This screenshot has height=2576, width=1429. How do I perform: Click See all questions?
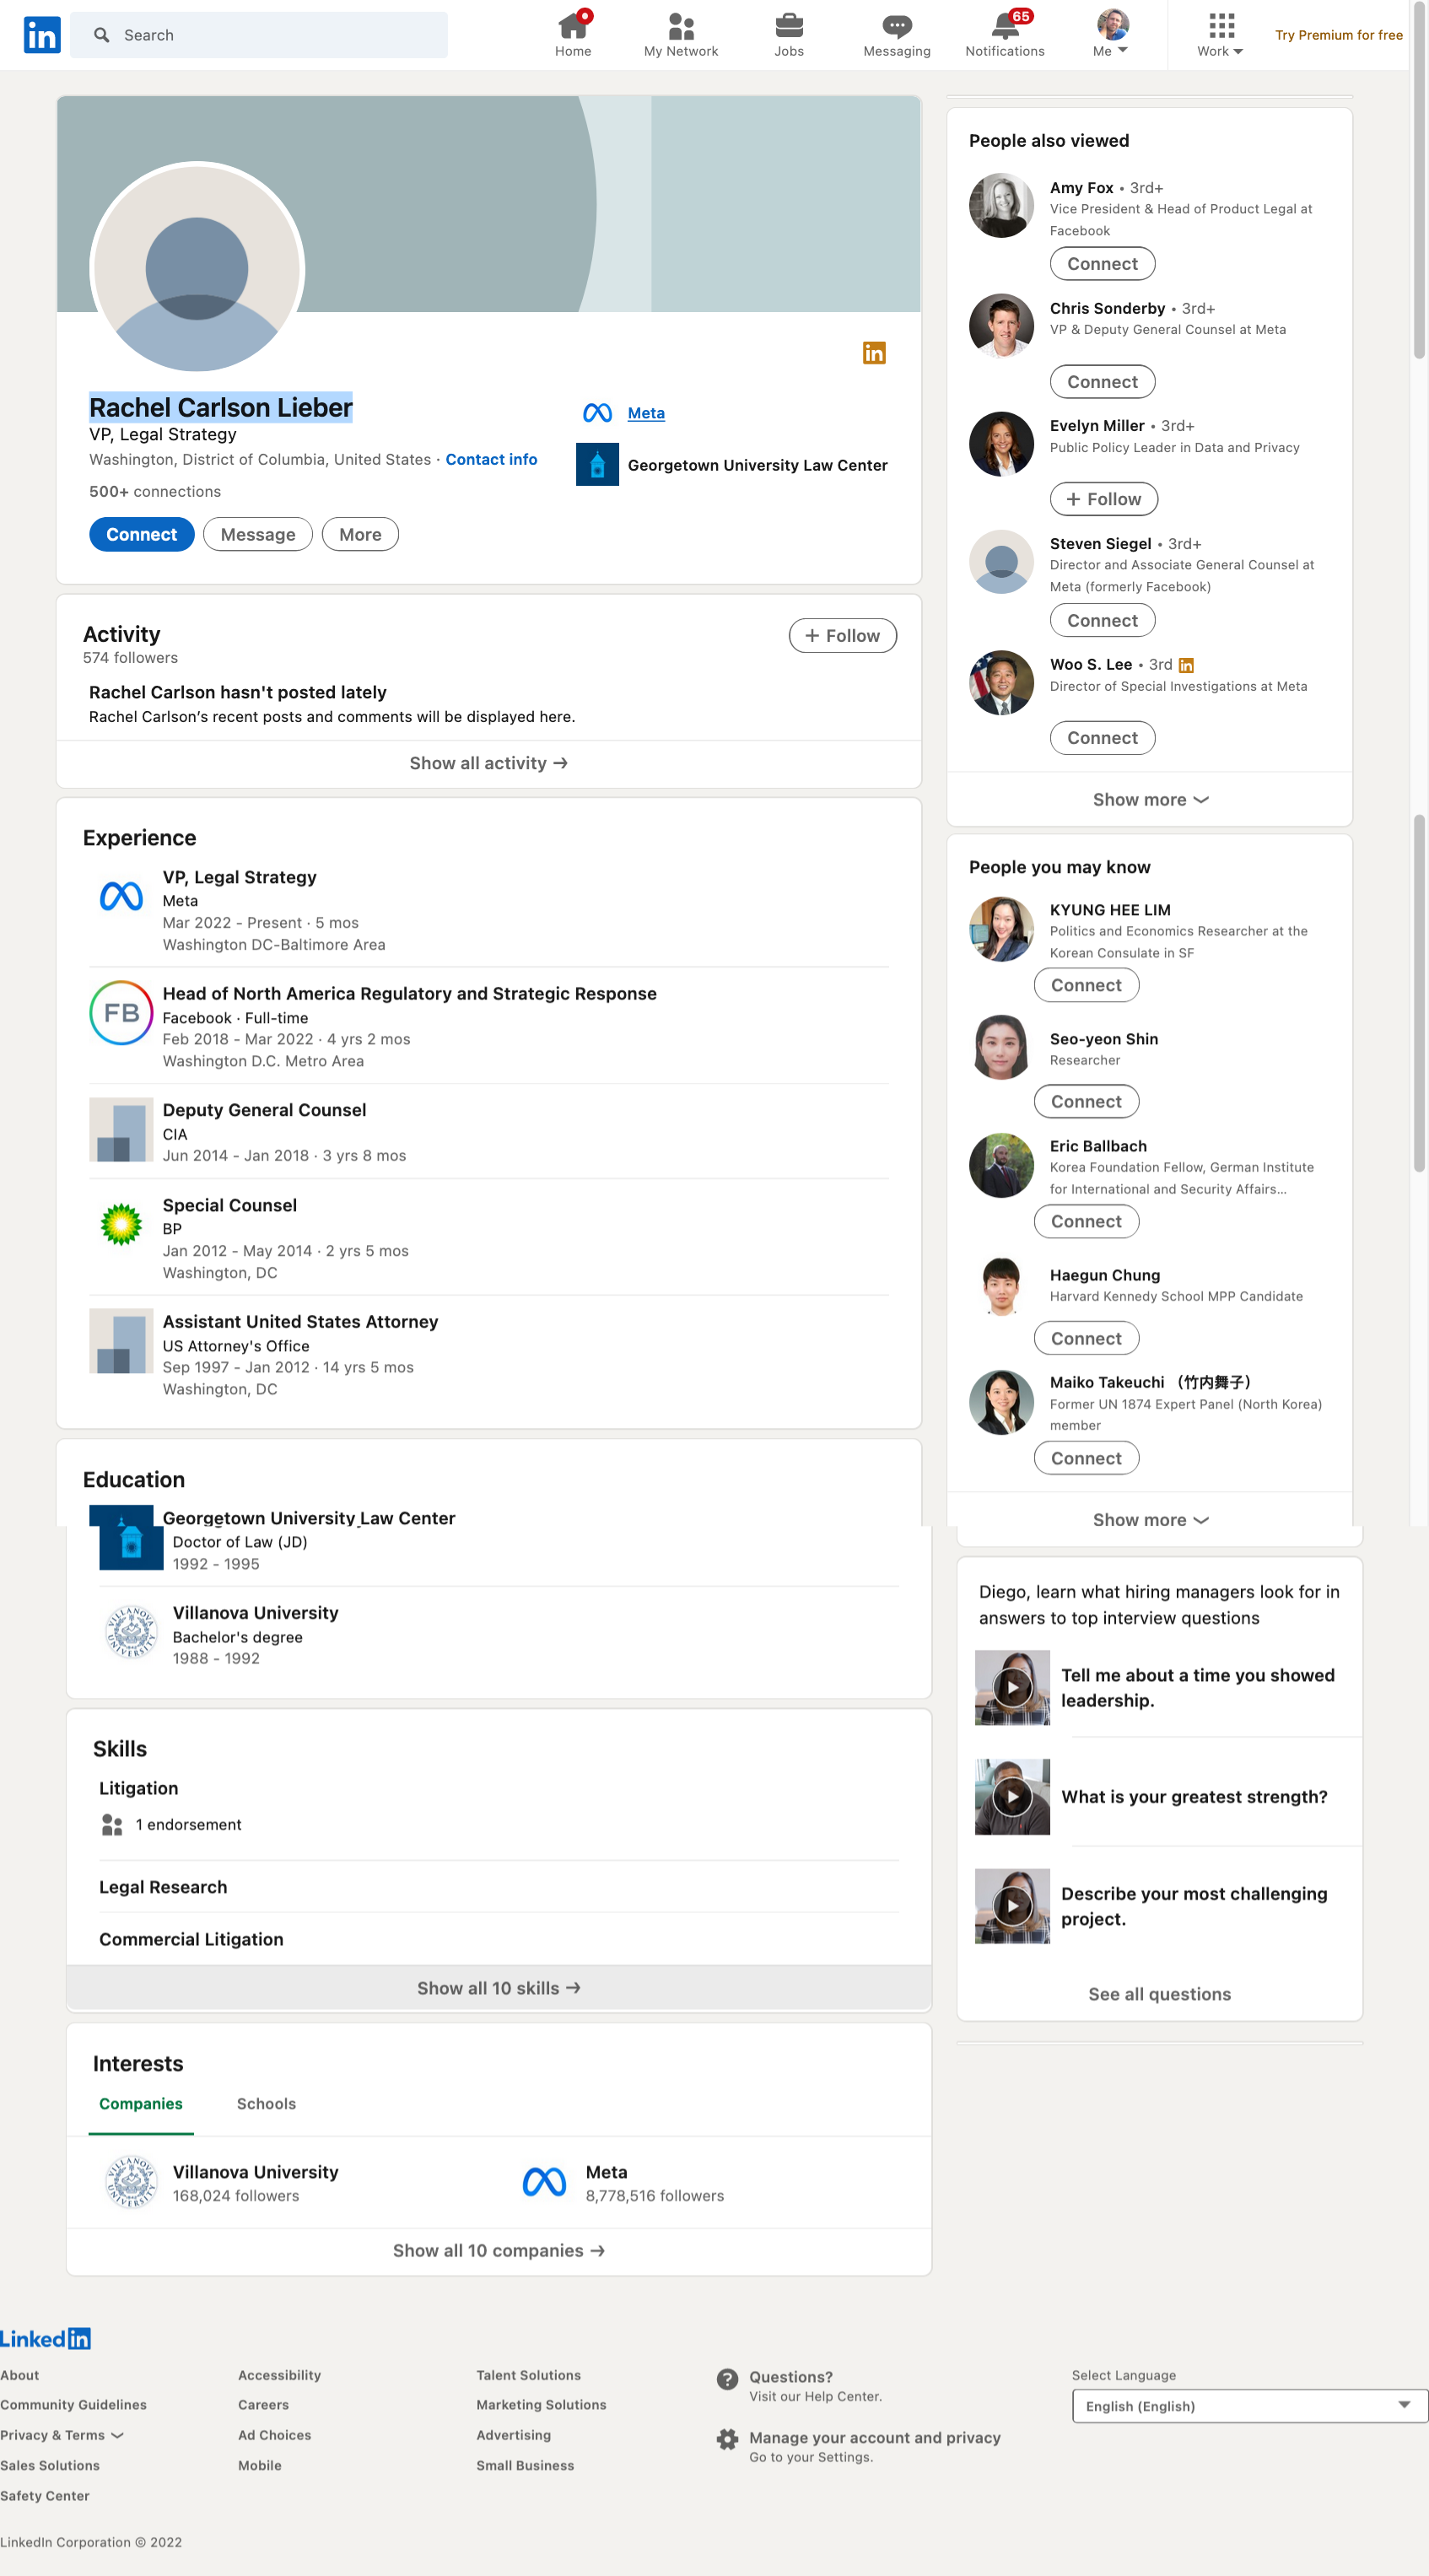click(x=1159, y=1995)
